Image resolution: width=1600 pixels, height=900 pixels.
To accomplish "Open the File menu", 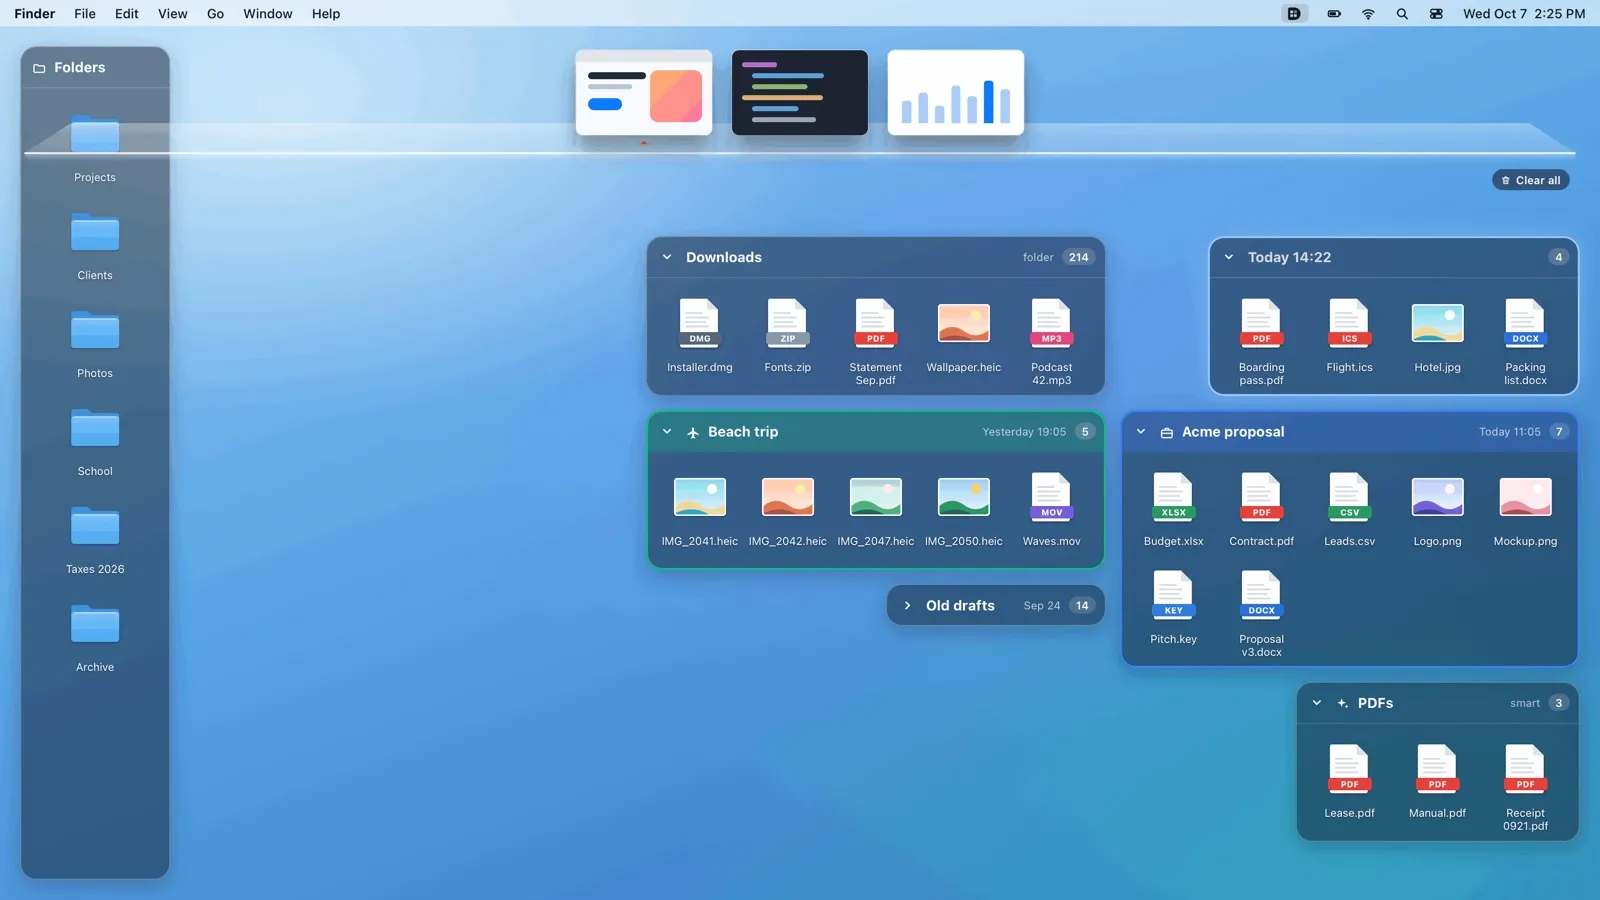I will [x=85, y=14].
